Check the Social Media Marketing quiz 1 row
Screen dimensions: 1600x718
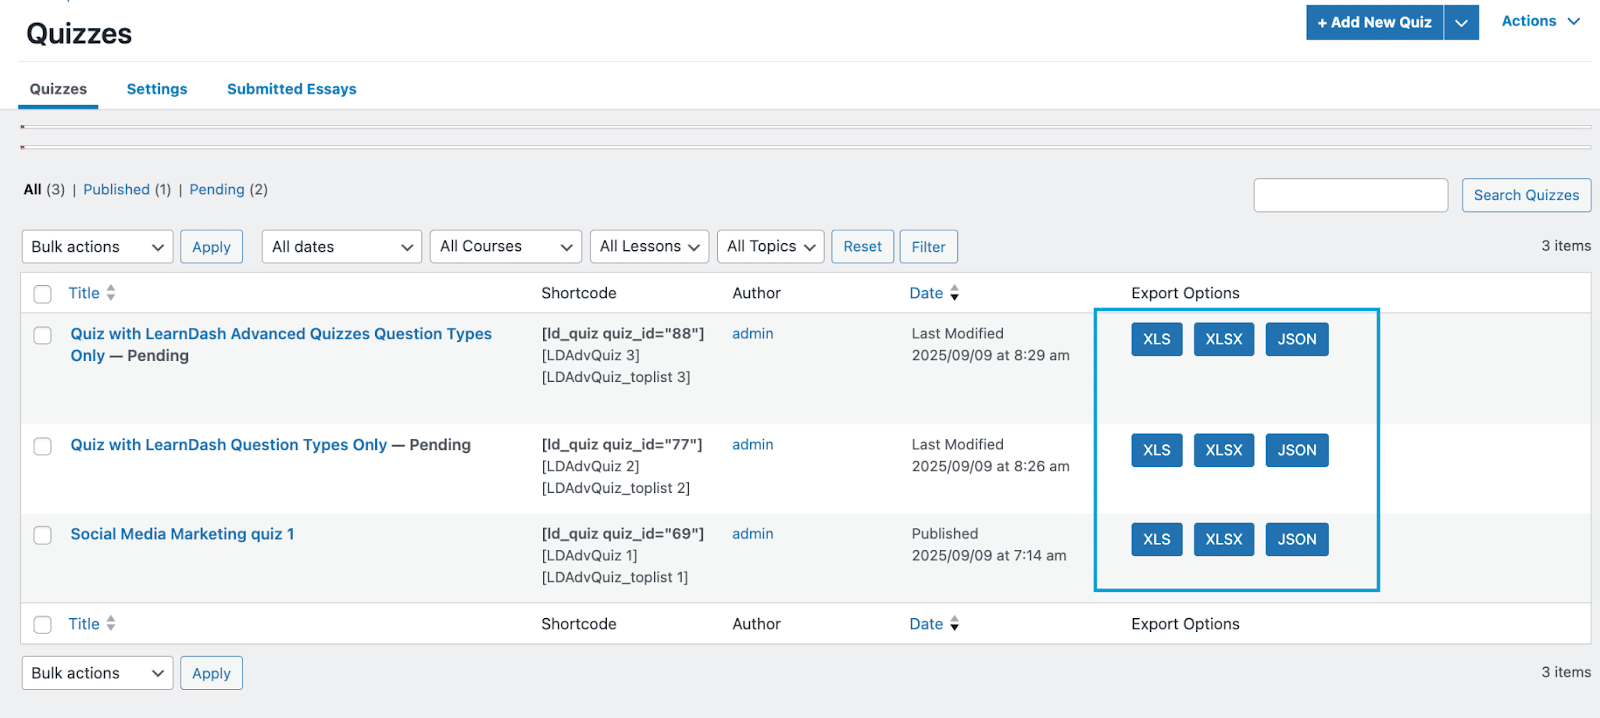(42, 535)
